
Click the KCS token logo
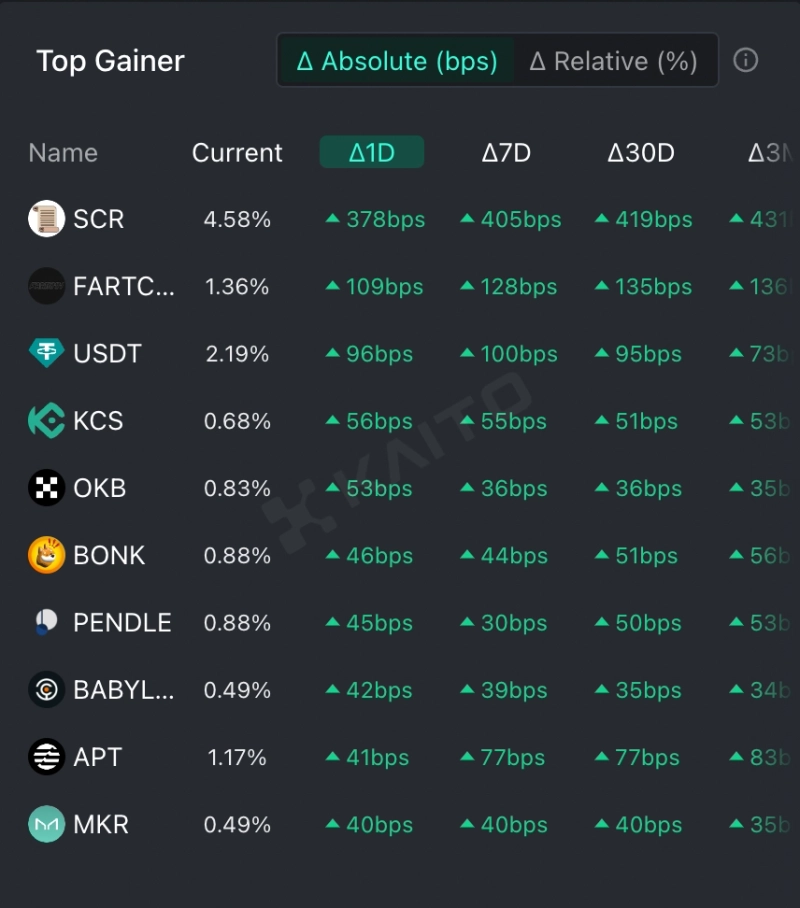click(x=46, y=421)
